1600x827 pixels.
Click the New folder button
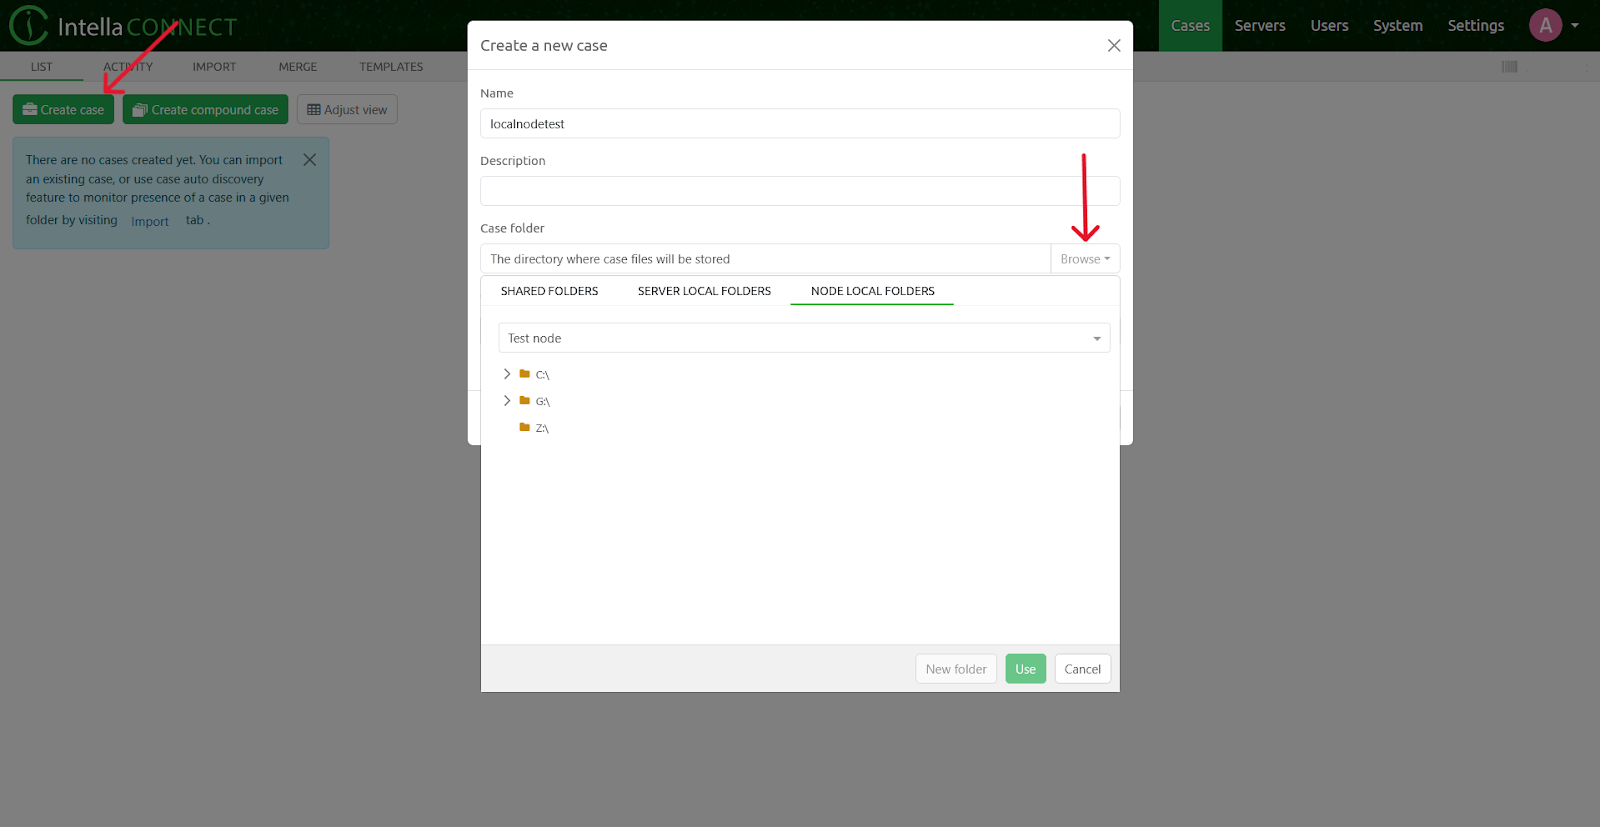tap(955, 669)
